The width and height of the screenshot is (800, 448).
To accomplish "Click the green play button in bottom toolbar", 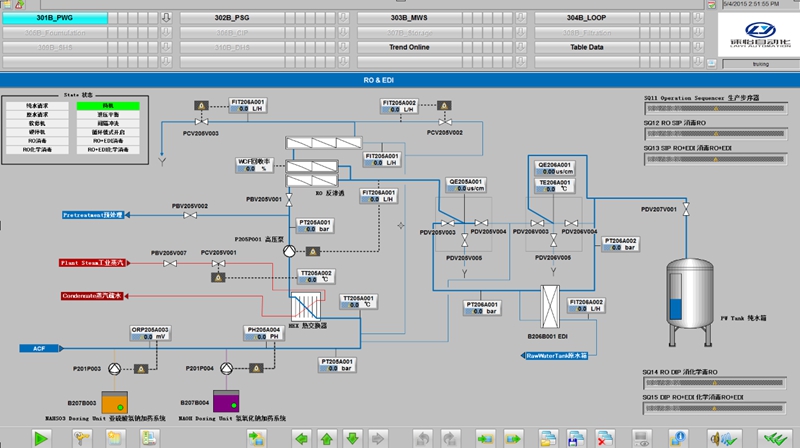I will tap(42, 438).
